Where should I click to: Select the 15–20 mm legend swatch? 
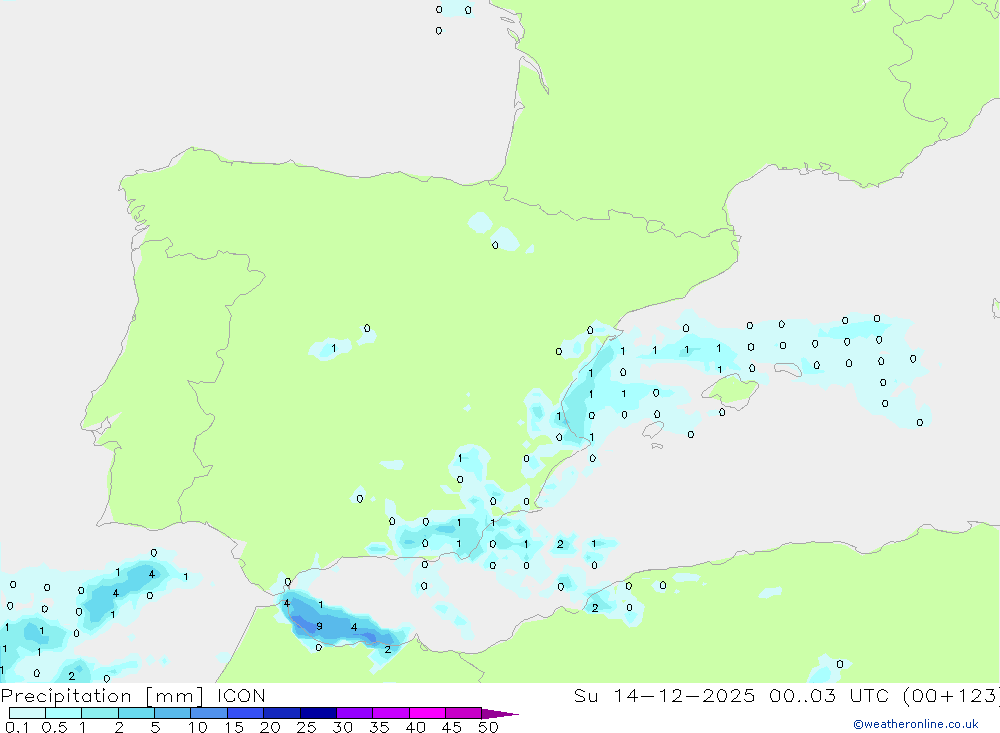pyautogui.click(x=245, y=713)
